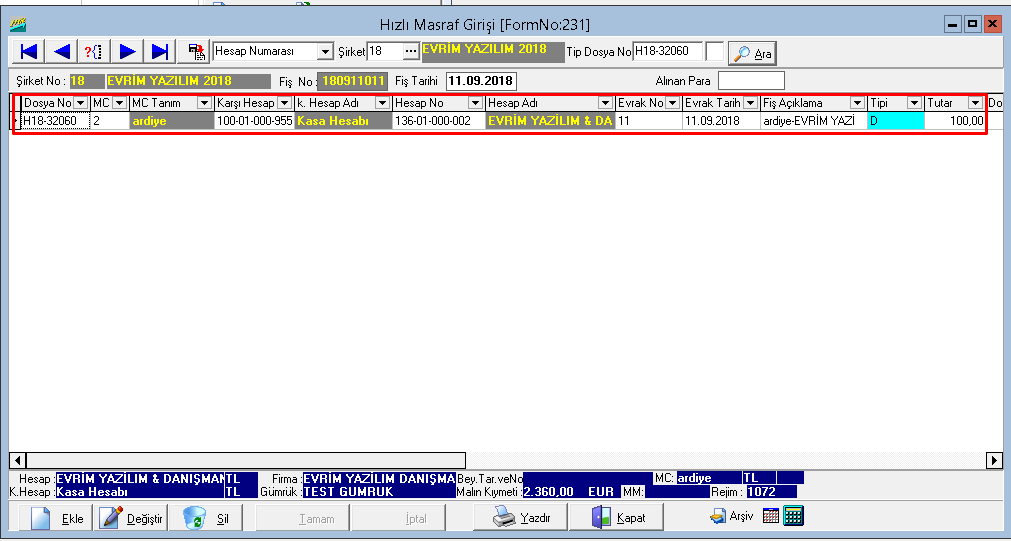Go to the first record with the navigation arrow
Viewport: 1011px width, 541px height.
point(29,52)
